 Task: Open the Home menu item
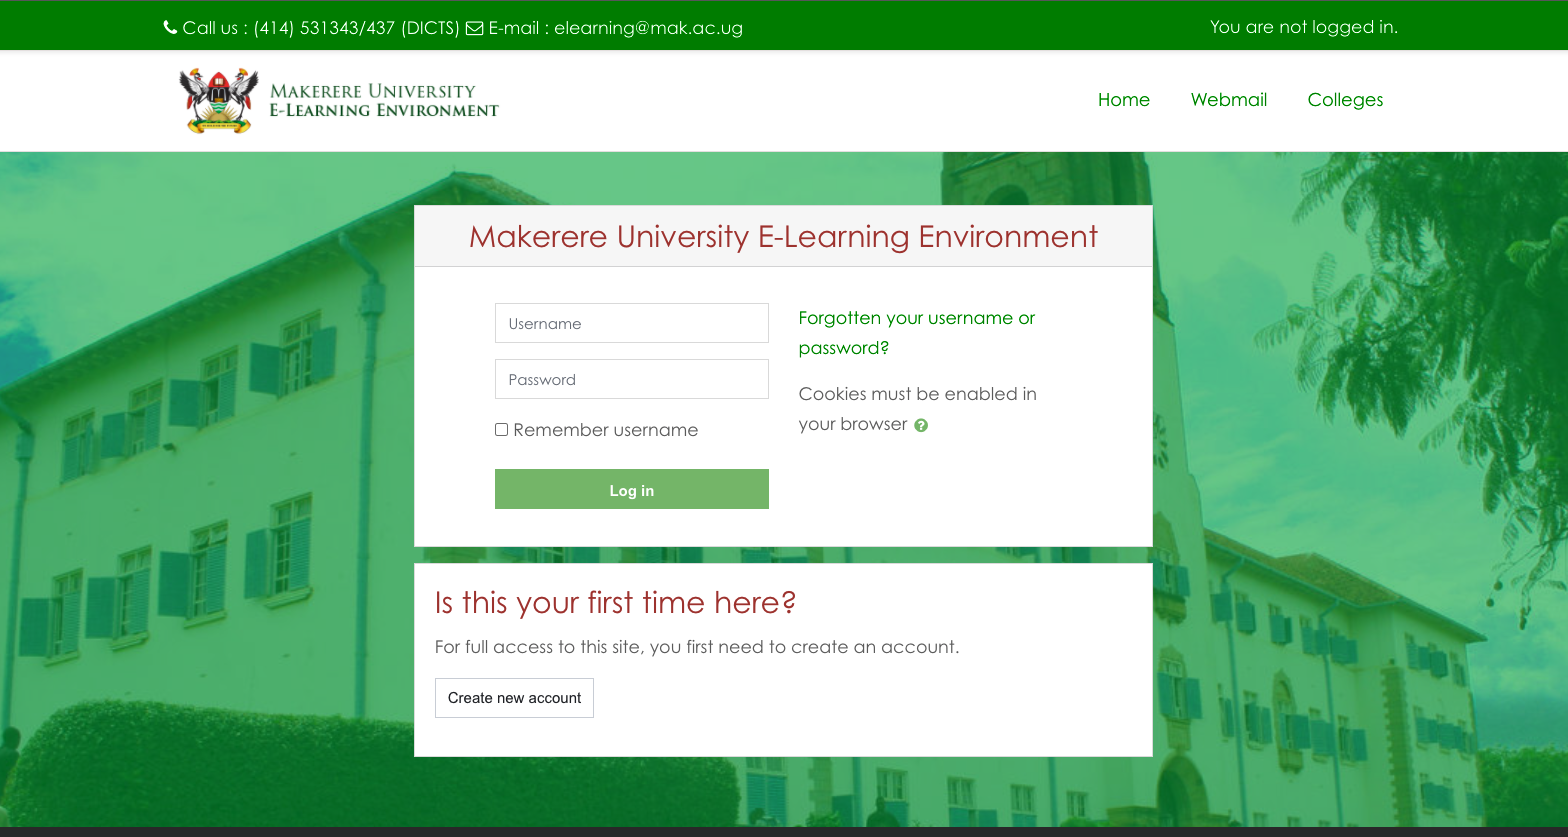click(x=1124, y=100)
